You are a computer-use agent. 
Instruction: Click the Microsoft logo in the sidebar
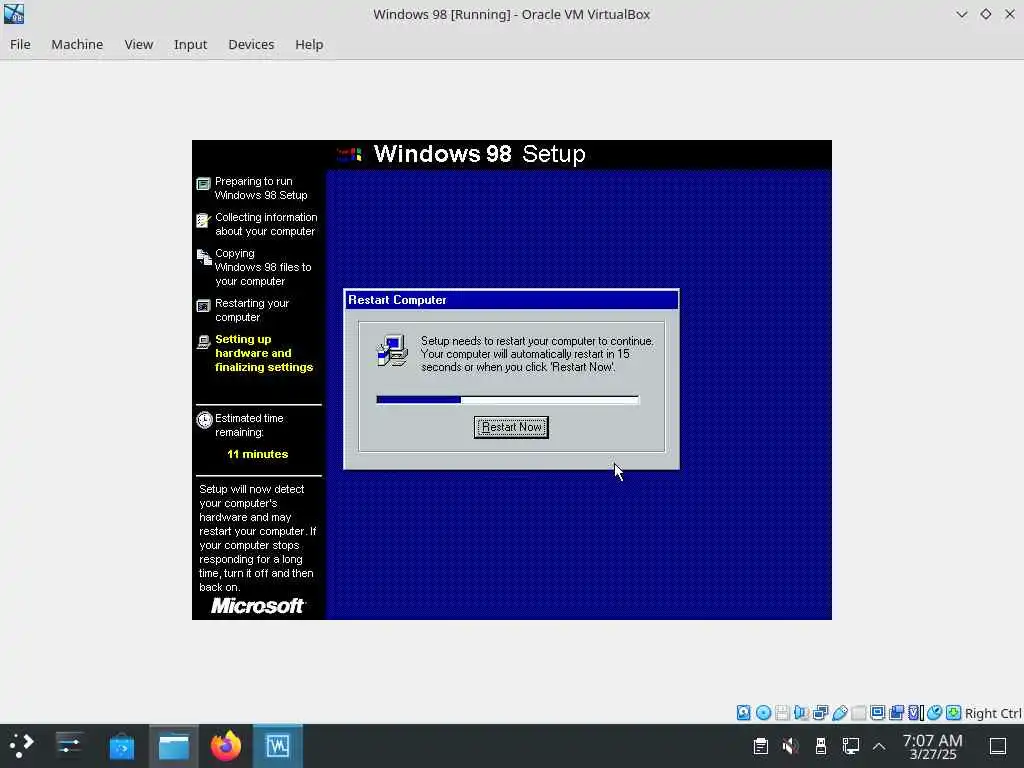click(257, 606)
